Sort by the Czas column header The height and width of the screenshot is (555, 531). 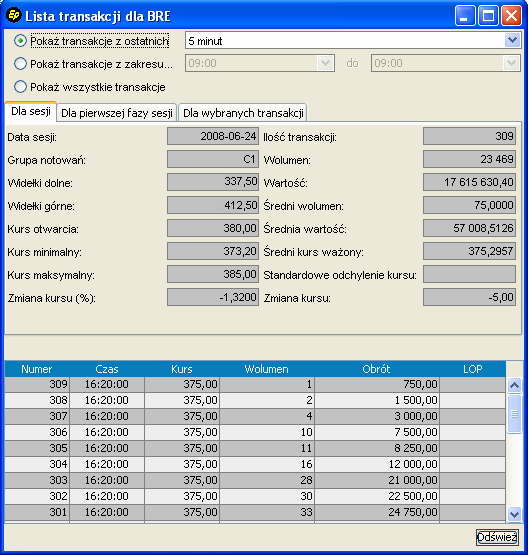pos(107,369)
